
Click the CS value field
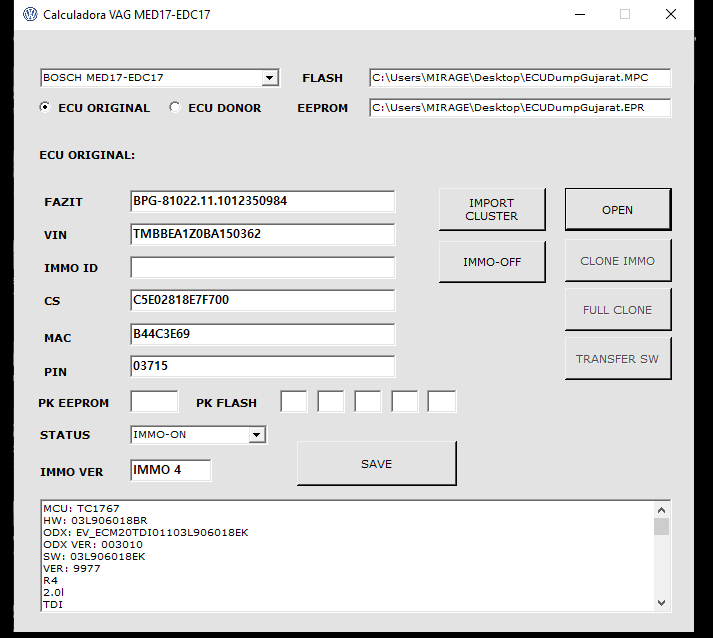click(x=262, y=300)
